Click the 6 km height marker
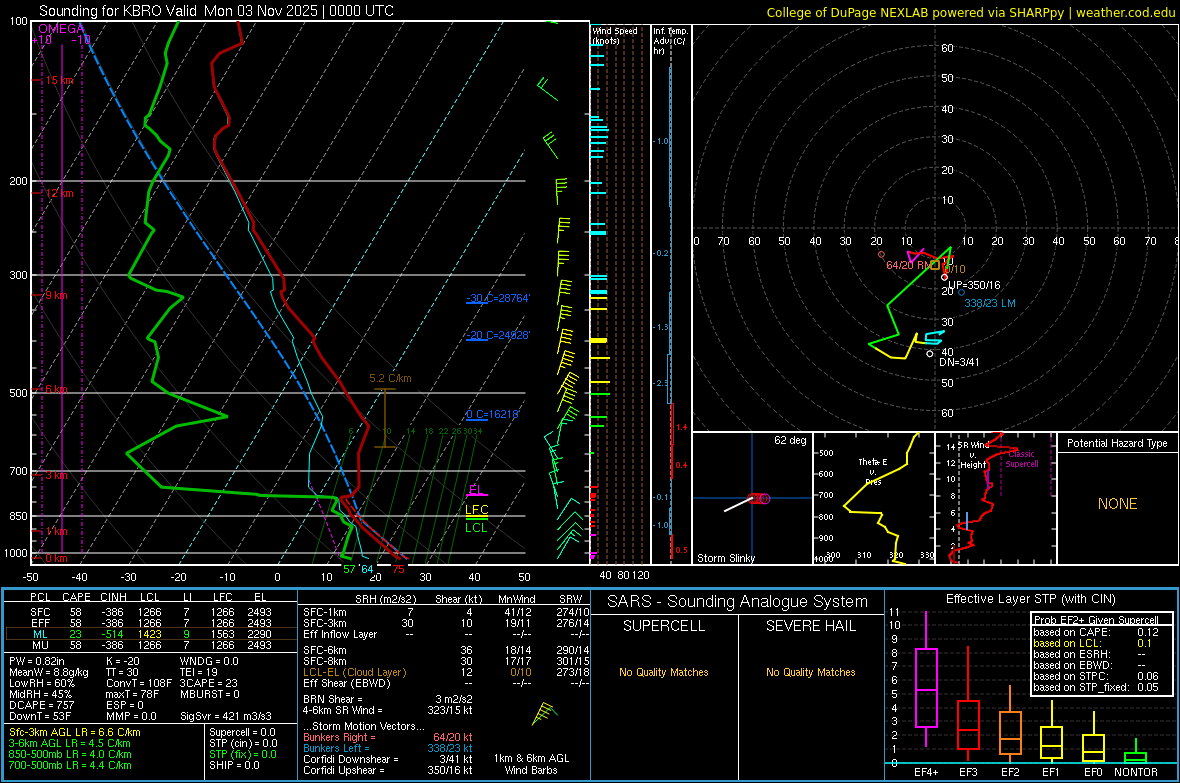Screen dimensions: 1180x783 [x=56, y=389]
